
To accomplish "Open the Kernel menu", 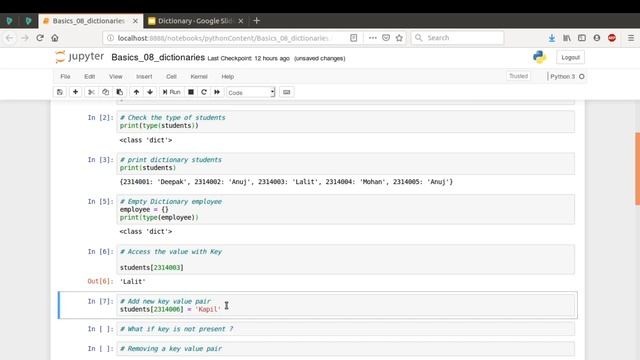I will pos(199,76).
